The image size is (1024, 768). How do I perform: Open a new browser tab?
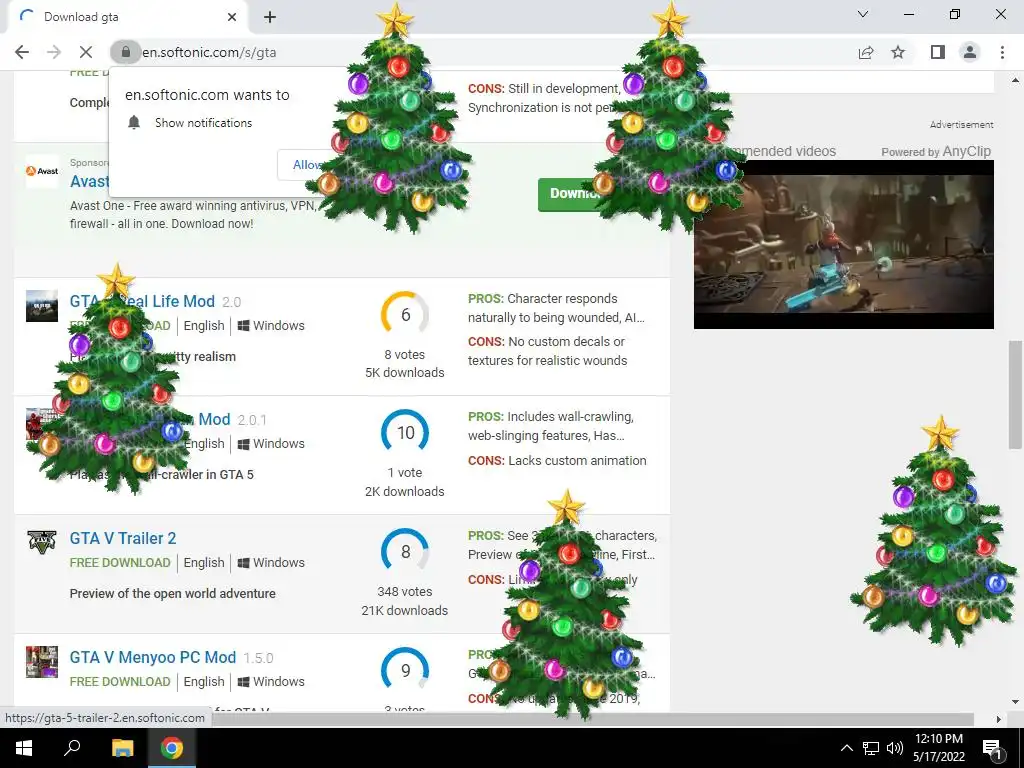point(270,18)
